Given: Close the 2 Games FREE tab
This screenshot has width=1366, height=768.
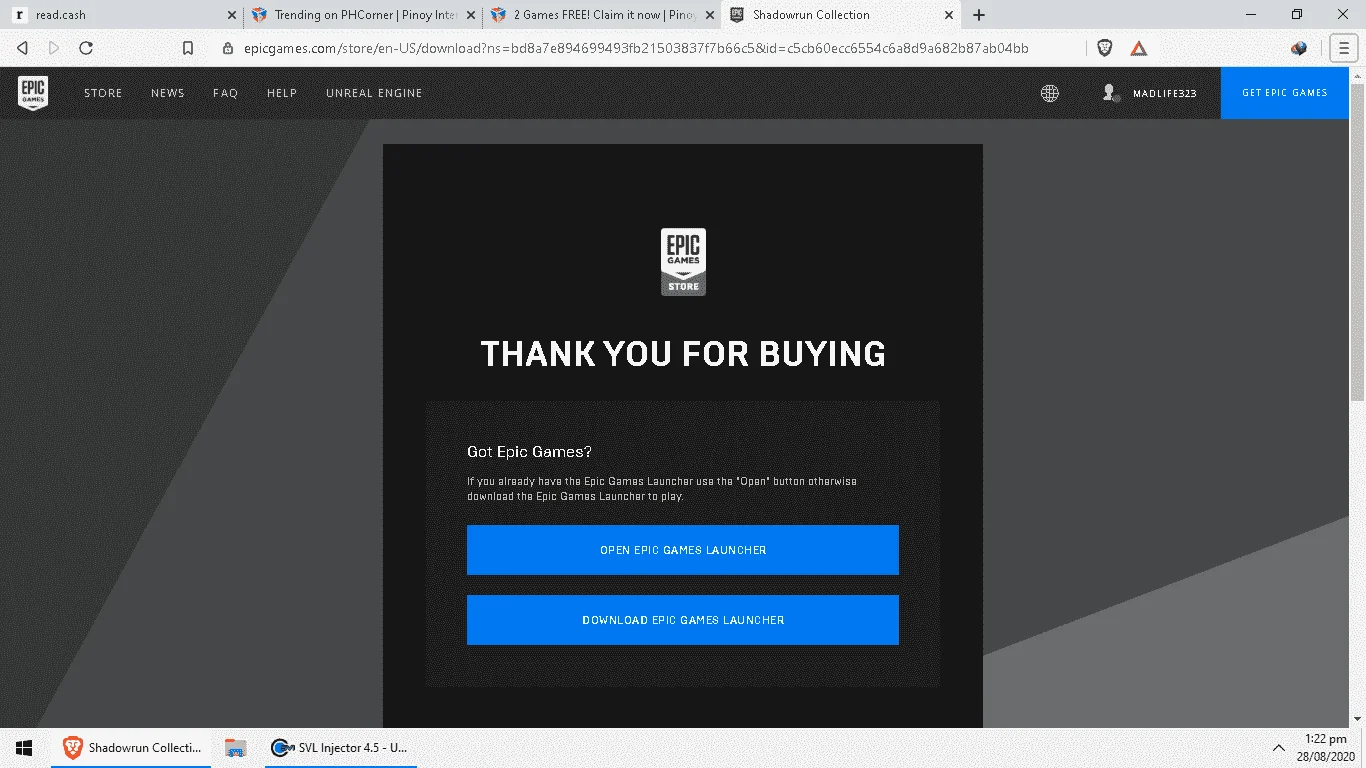Looking at the screenshot, I should 711,15.
